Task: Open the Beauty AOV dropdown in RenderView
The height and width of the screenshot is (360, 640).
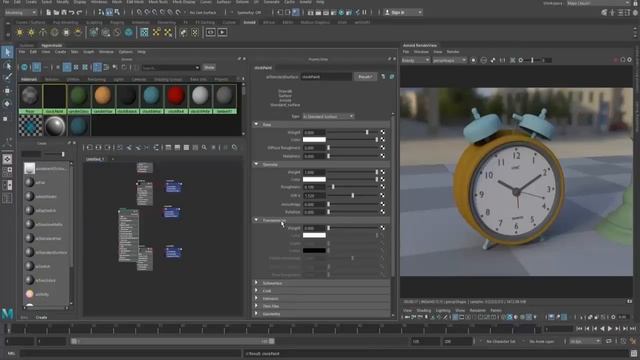Action: click(416, 60)
